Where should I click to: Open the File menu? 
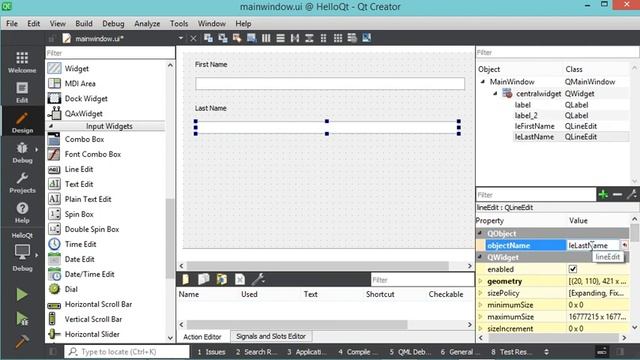click(12, 24)
